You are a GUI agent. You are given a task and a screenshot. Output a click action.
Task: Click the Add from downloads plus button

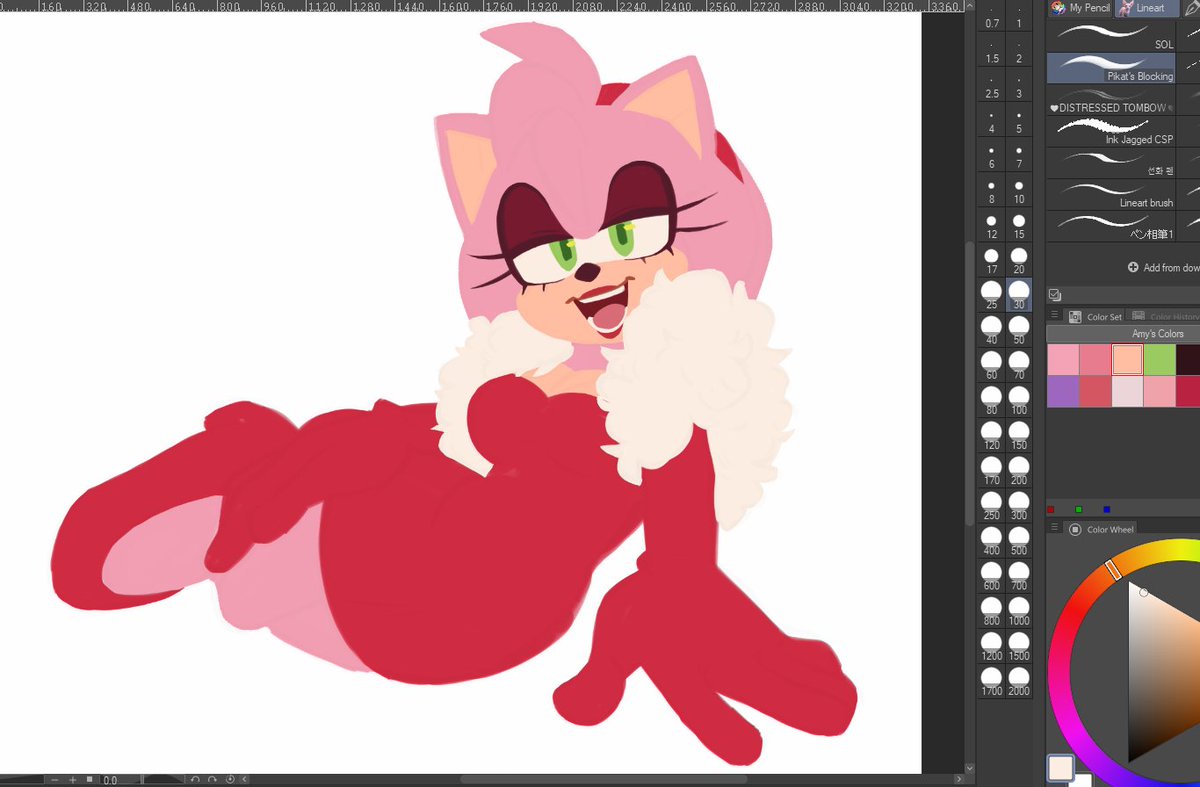[1133, 267]
